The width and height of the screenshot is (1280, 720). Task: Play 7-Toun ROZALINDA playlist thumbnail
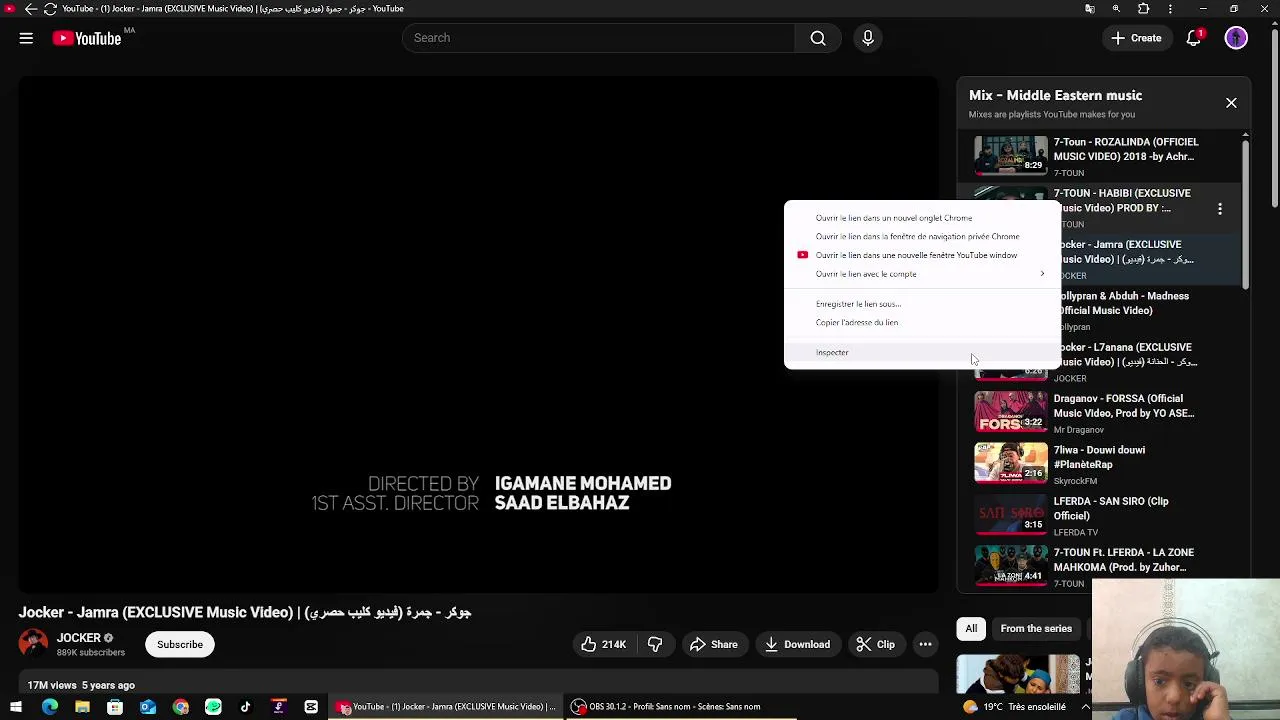coord(1011,156)
